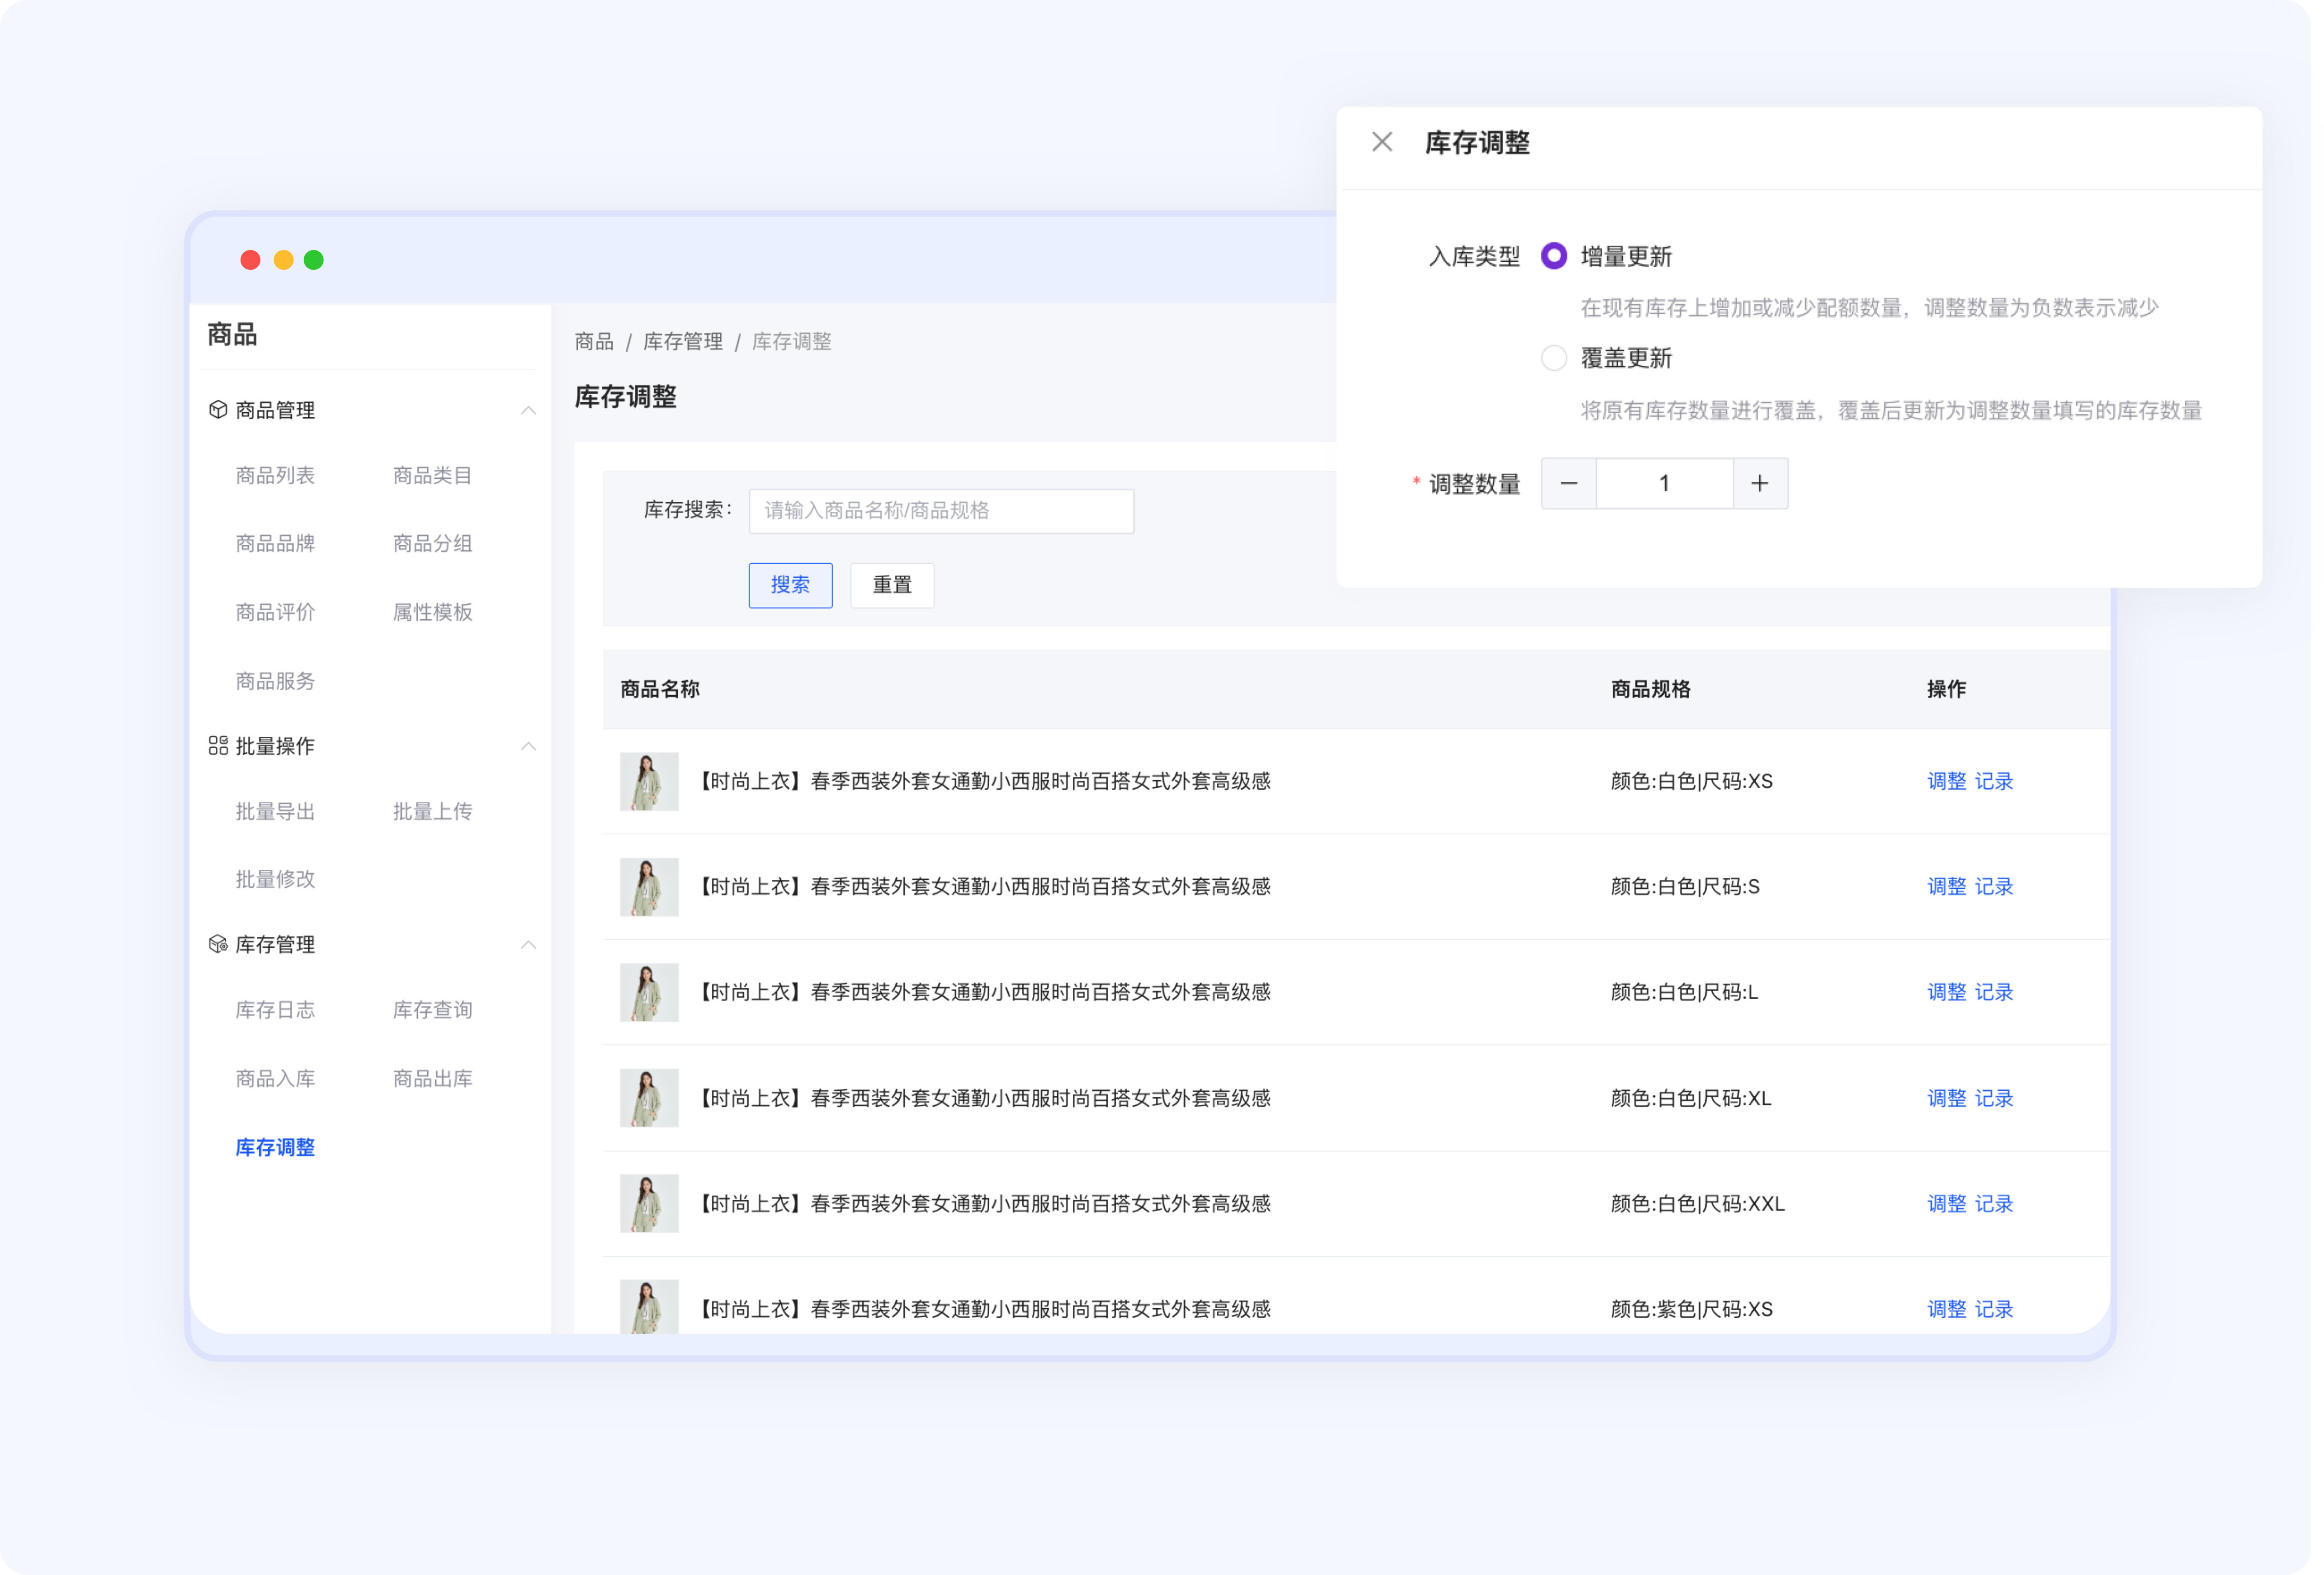The image size is (2324, 1575).
Task: Click the 重置 button
Action: [891, 585]
